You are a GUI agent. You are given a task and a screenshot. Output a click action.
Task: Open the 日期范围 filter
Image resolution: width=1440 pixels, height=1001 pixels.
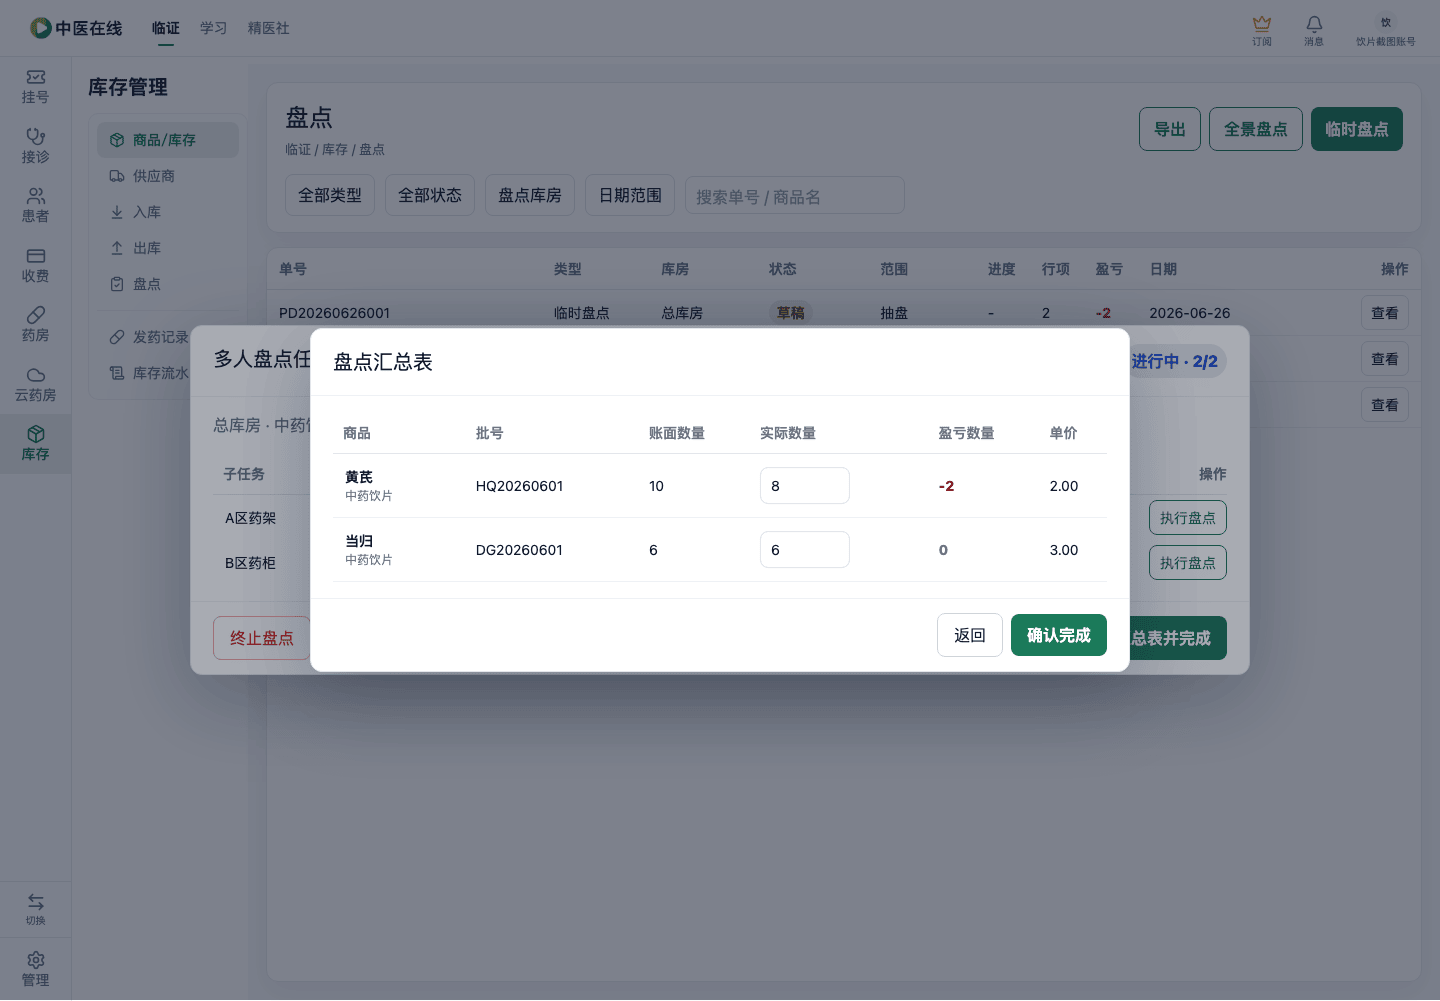(630, 195)
